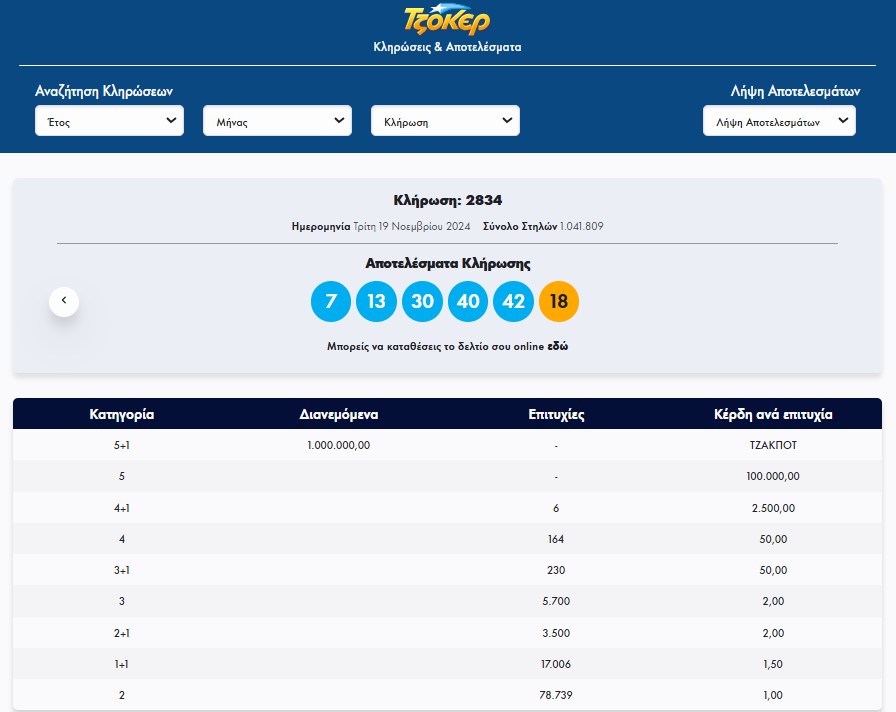896x712 pixels.
Task: Select the blue number 30 ball
Action: tap(422, 302)
